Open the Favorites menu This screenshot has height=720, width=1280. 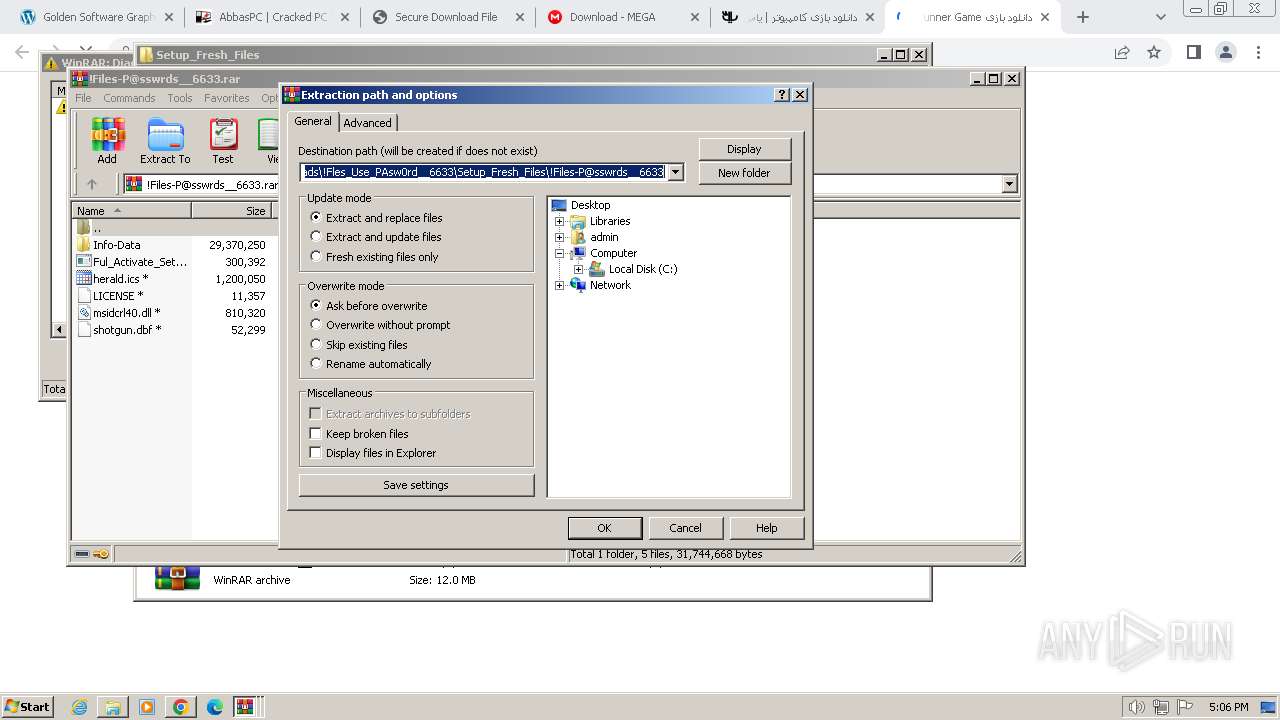coord(227,98)
